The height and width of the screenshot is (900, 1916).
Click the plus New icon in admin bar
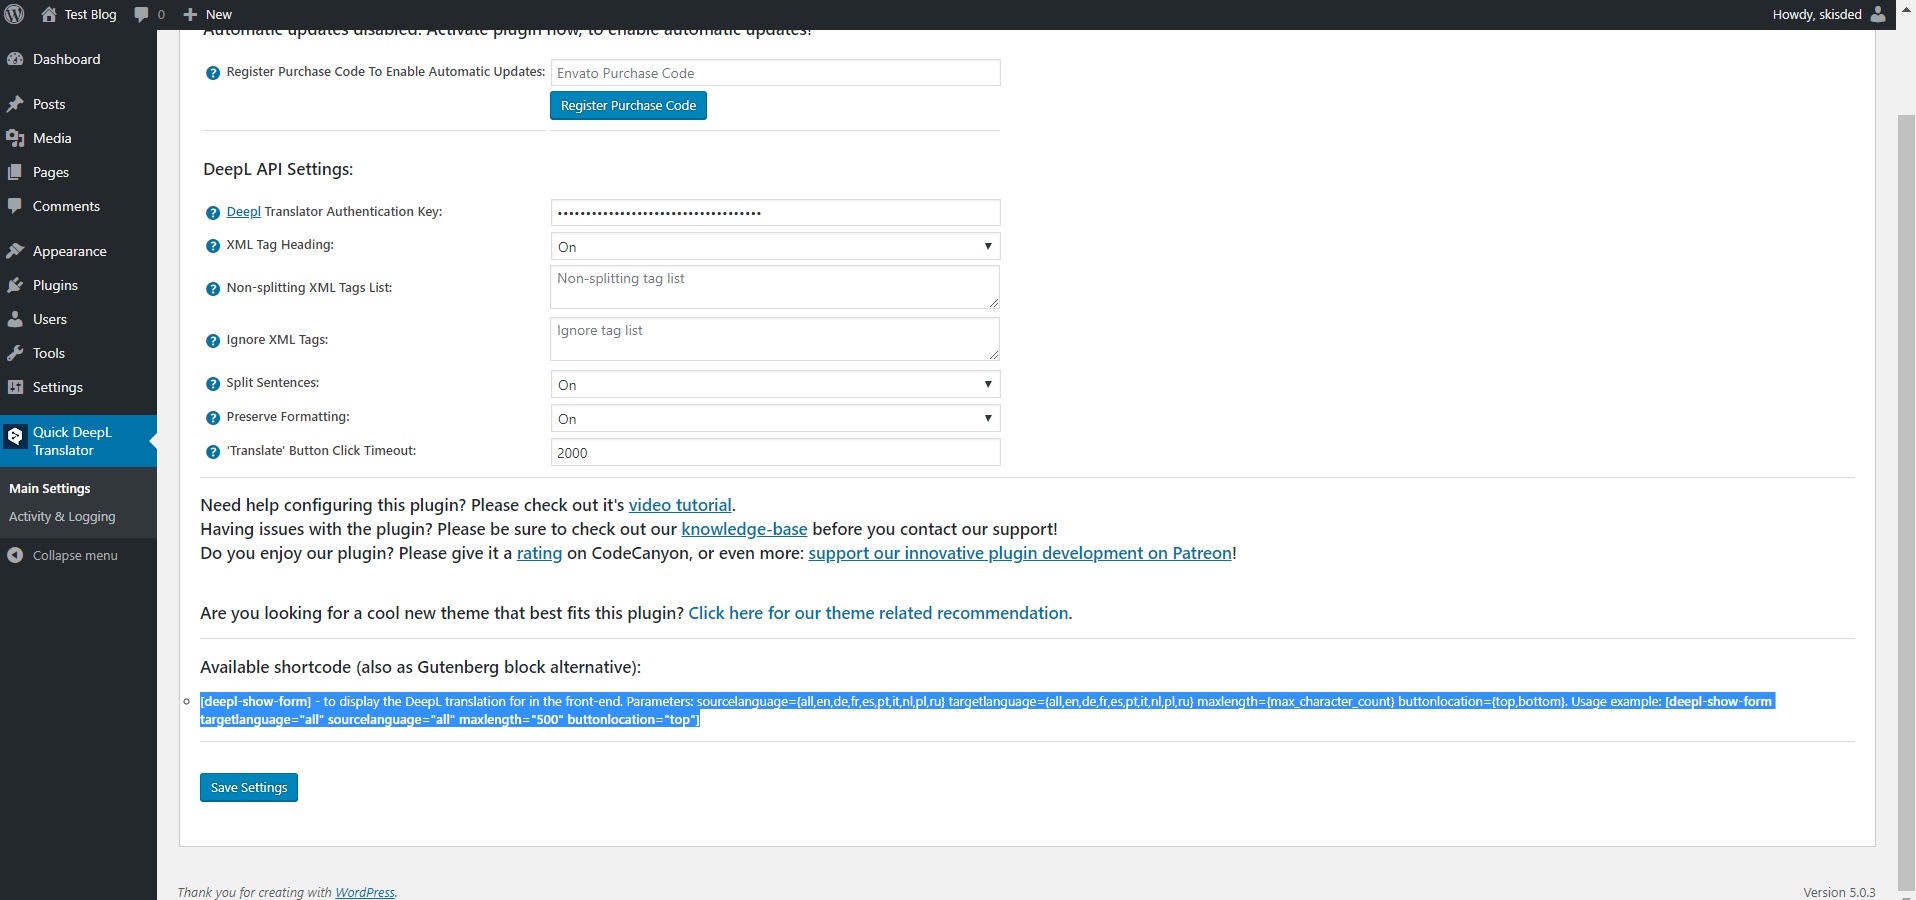[x=190, y=14]
